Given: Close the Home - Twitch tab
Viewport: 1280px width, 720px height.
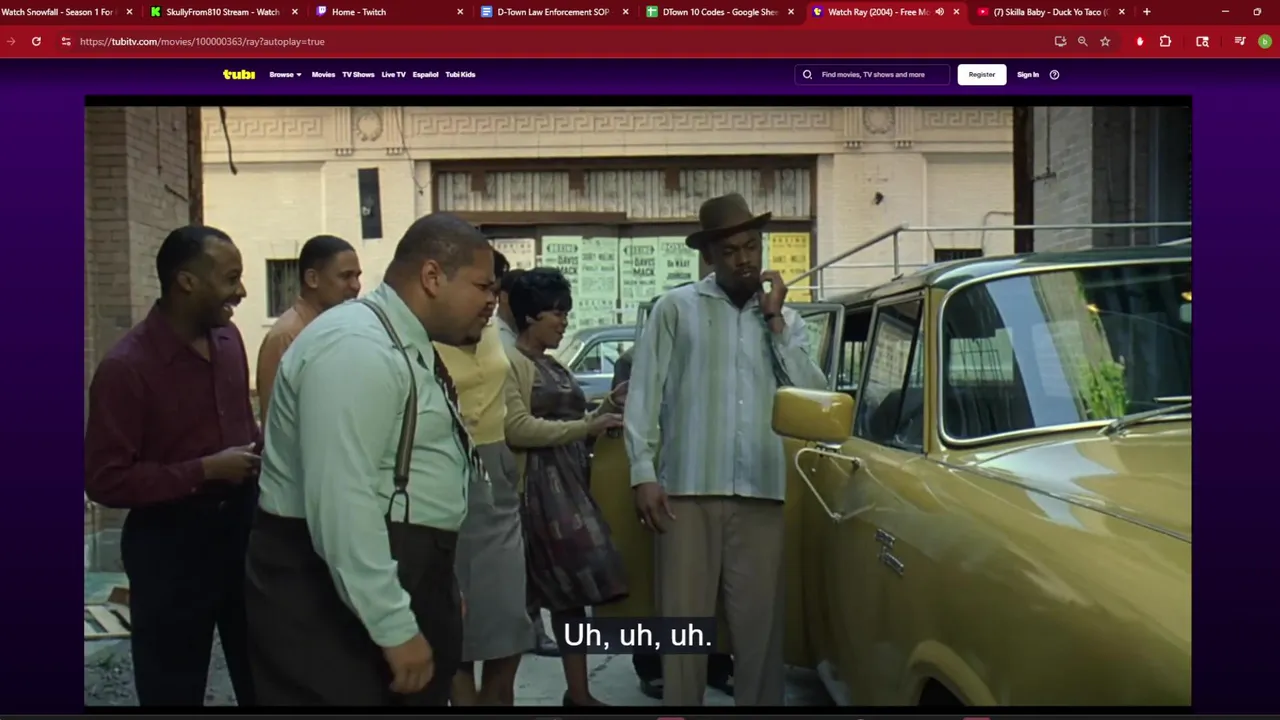Looking at the screenshot, I should 460,12.
